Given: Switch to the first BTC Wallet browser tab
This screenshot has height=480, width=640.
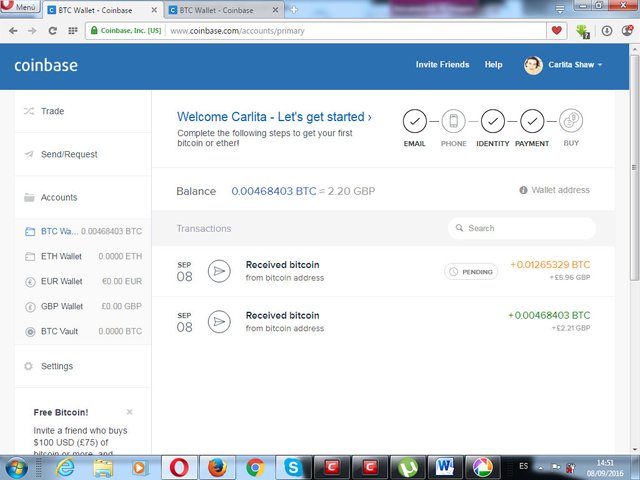Looking at the screenshot, I should click(102, 10).
